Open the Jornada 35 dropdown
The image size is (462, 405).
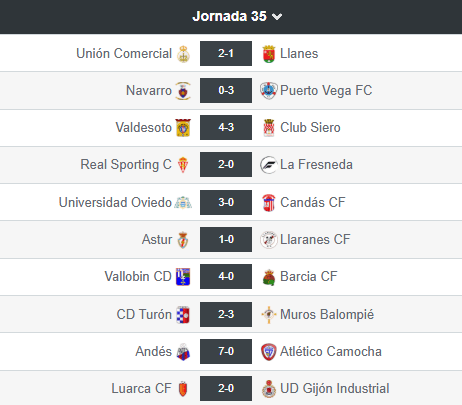[237, 16]
